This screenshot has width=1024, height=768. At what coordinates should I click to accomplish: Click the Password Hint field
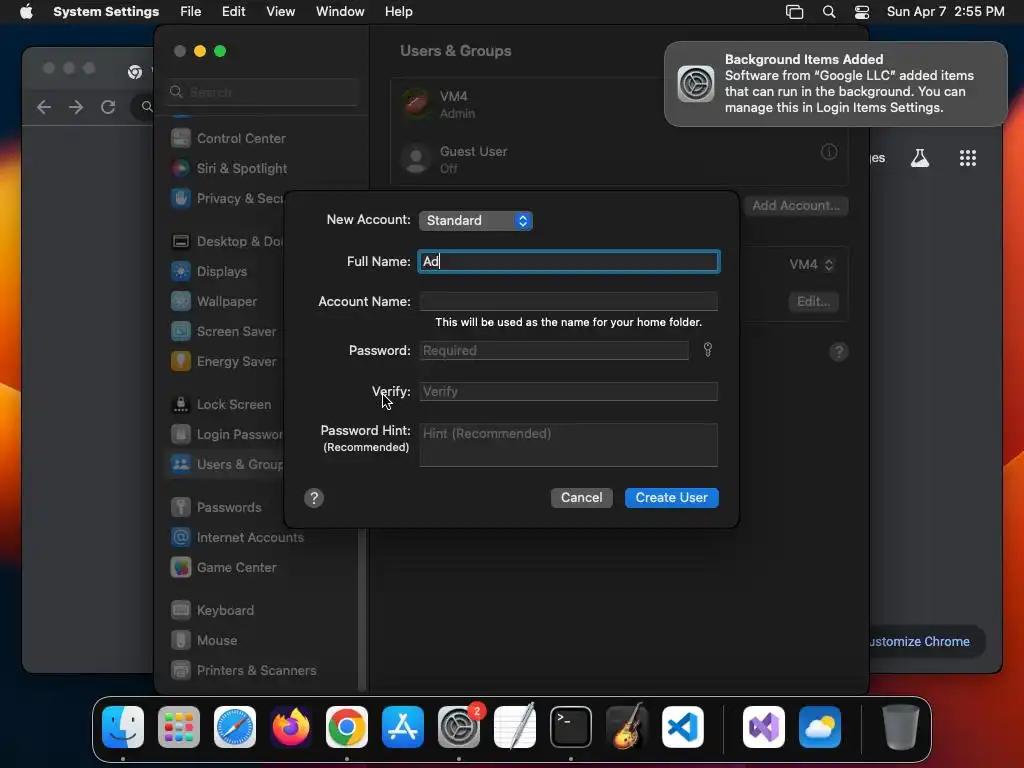[569, 445]
